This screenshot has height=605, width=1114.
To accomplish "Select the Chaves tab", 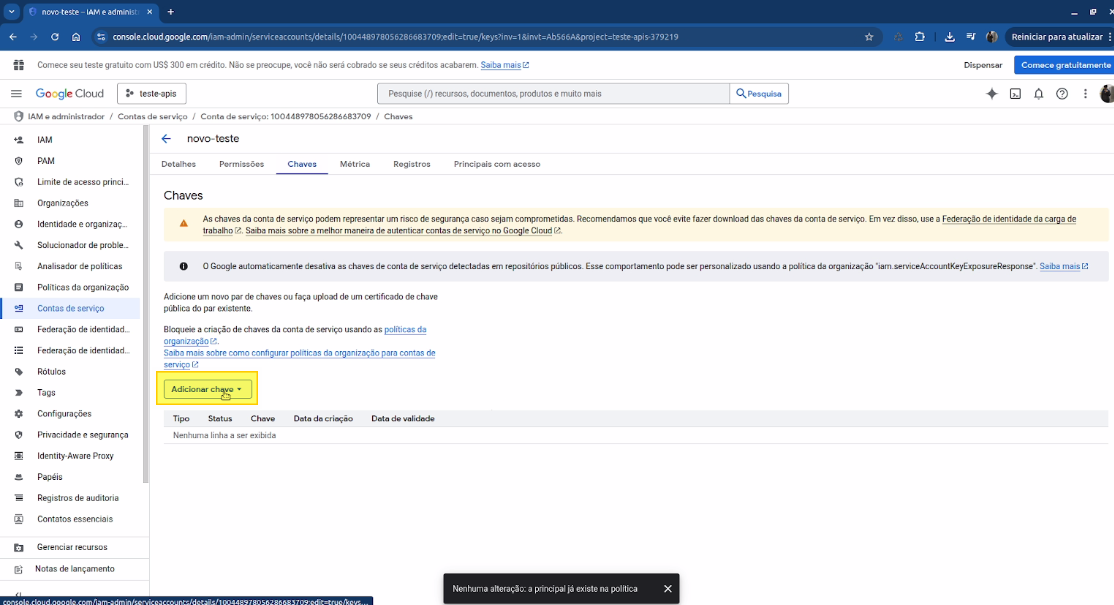I will 302,164.
